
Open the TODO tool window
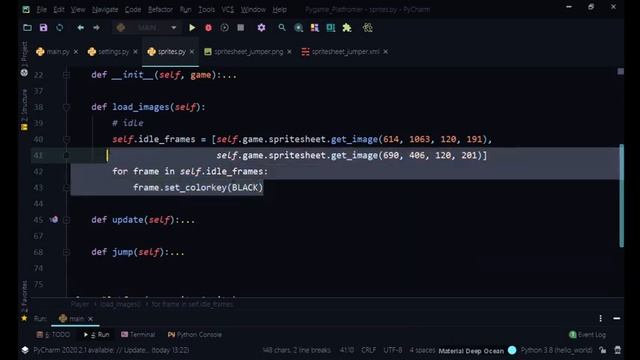tap(53, 335)
